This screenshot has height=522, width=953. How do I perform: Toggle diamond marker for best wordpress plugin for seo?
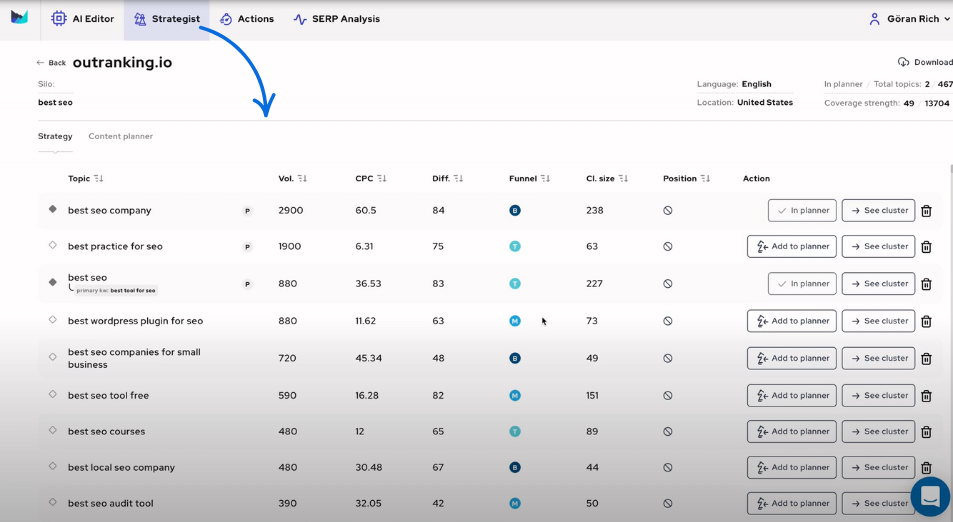coord(53,320)
